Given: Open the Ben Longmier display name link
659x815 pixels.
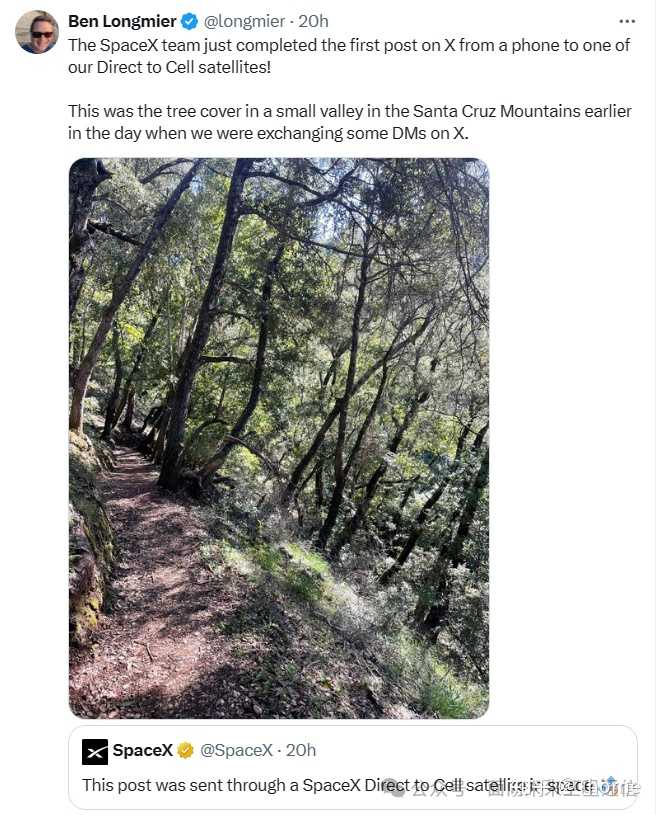Looking at the screenshot, I should [x=122, y=21].
